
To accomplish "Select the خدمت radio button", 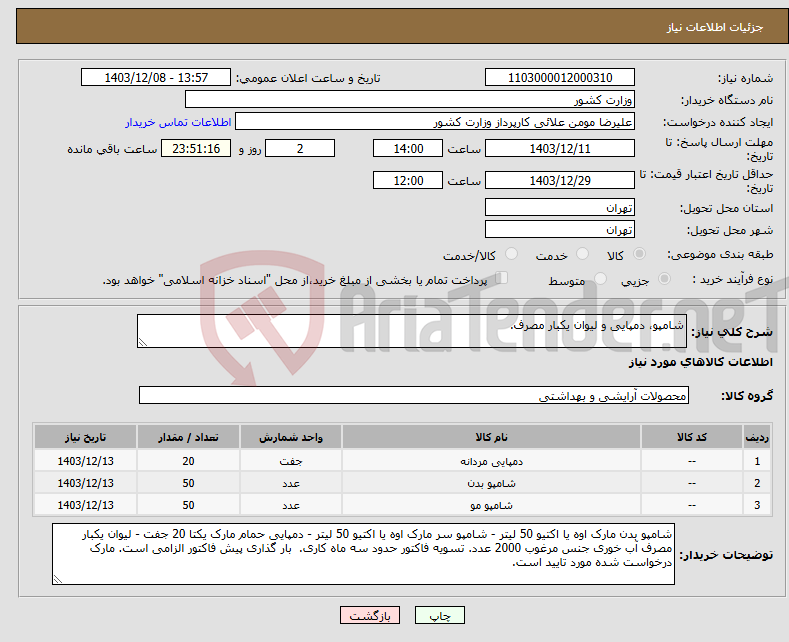I will click(582, 254).
